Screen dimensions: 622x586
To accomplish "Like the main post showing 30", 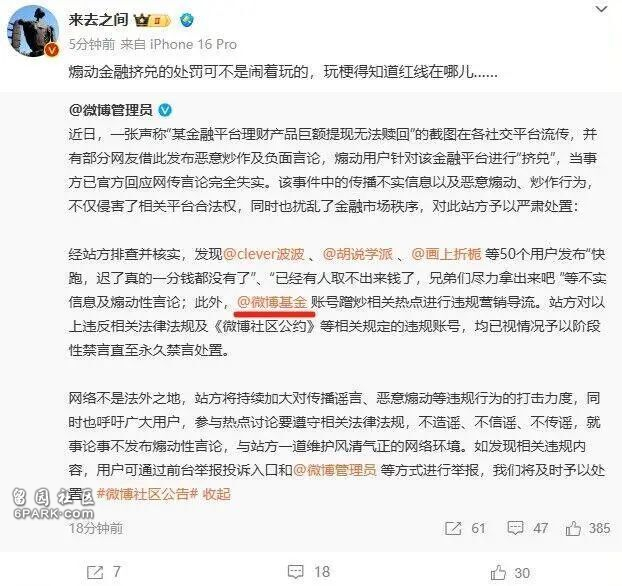I will [498, 572].
